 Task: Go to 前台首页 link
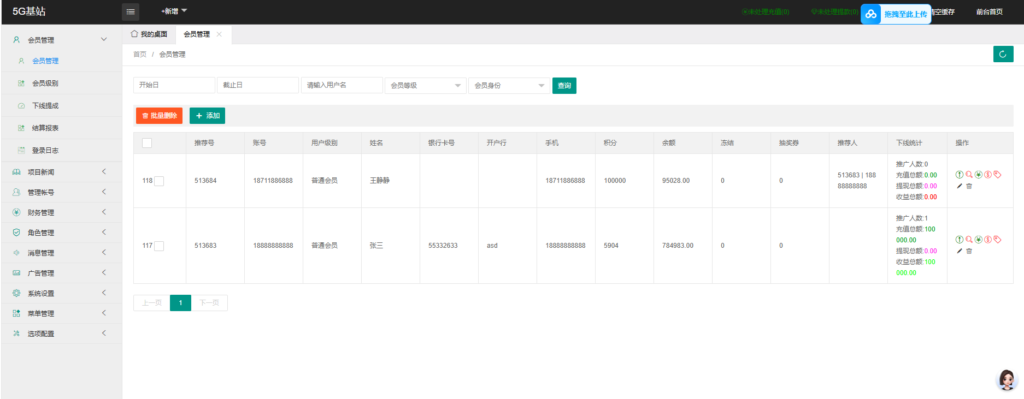pyautogui.click(x=989, y=12)
